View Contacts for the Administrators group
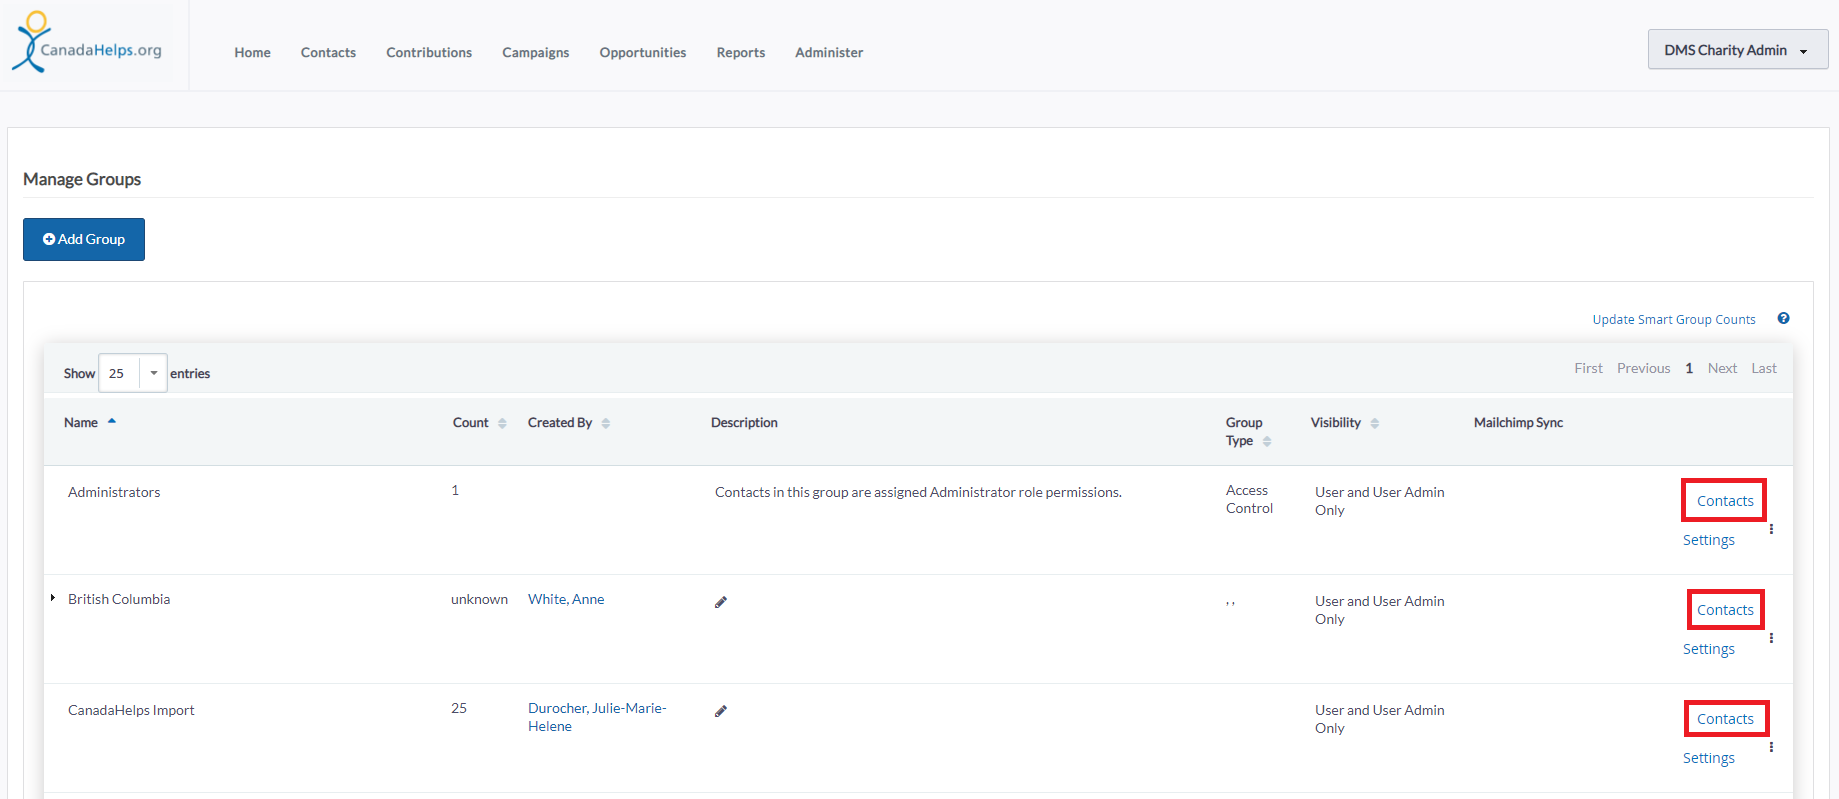 (1725, 501)
